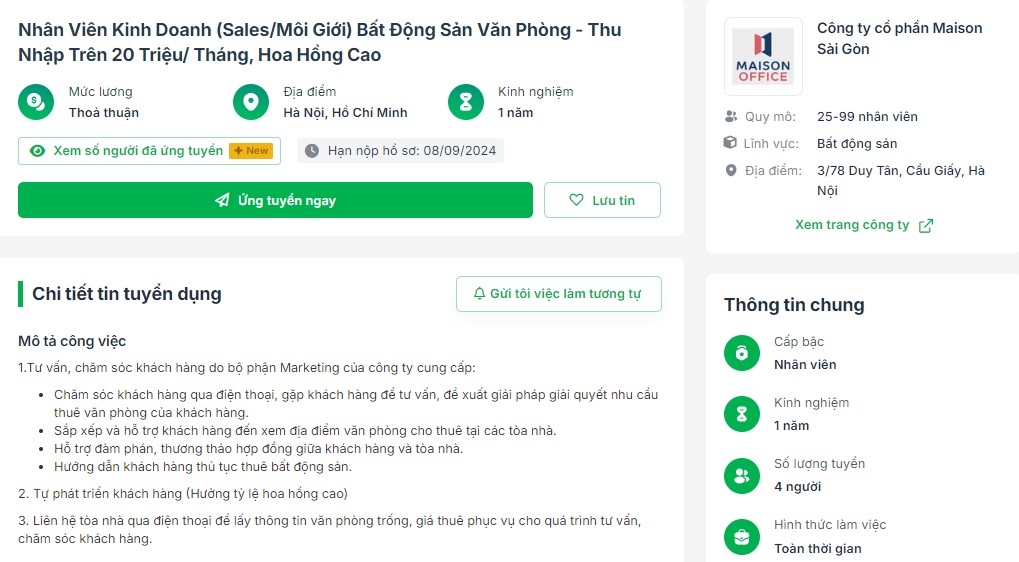The width and height of the screenshot is (1019, 562).
Task: Click the hourglass icon next to Kinh nghiệm header
Action: coord(466,102)
